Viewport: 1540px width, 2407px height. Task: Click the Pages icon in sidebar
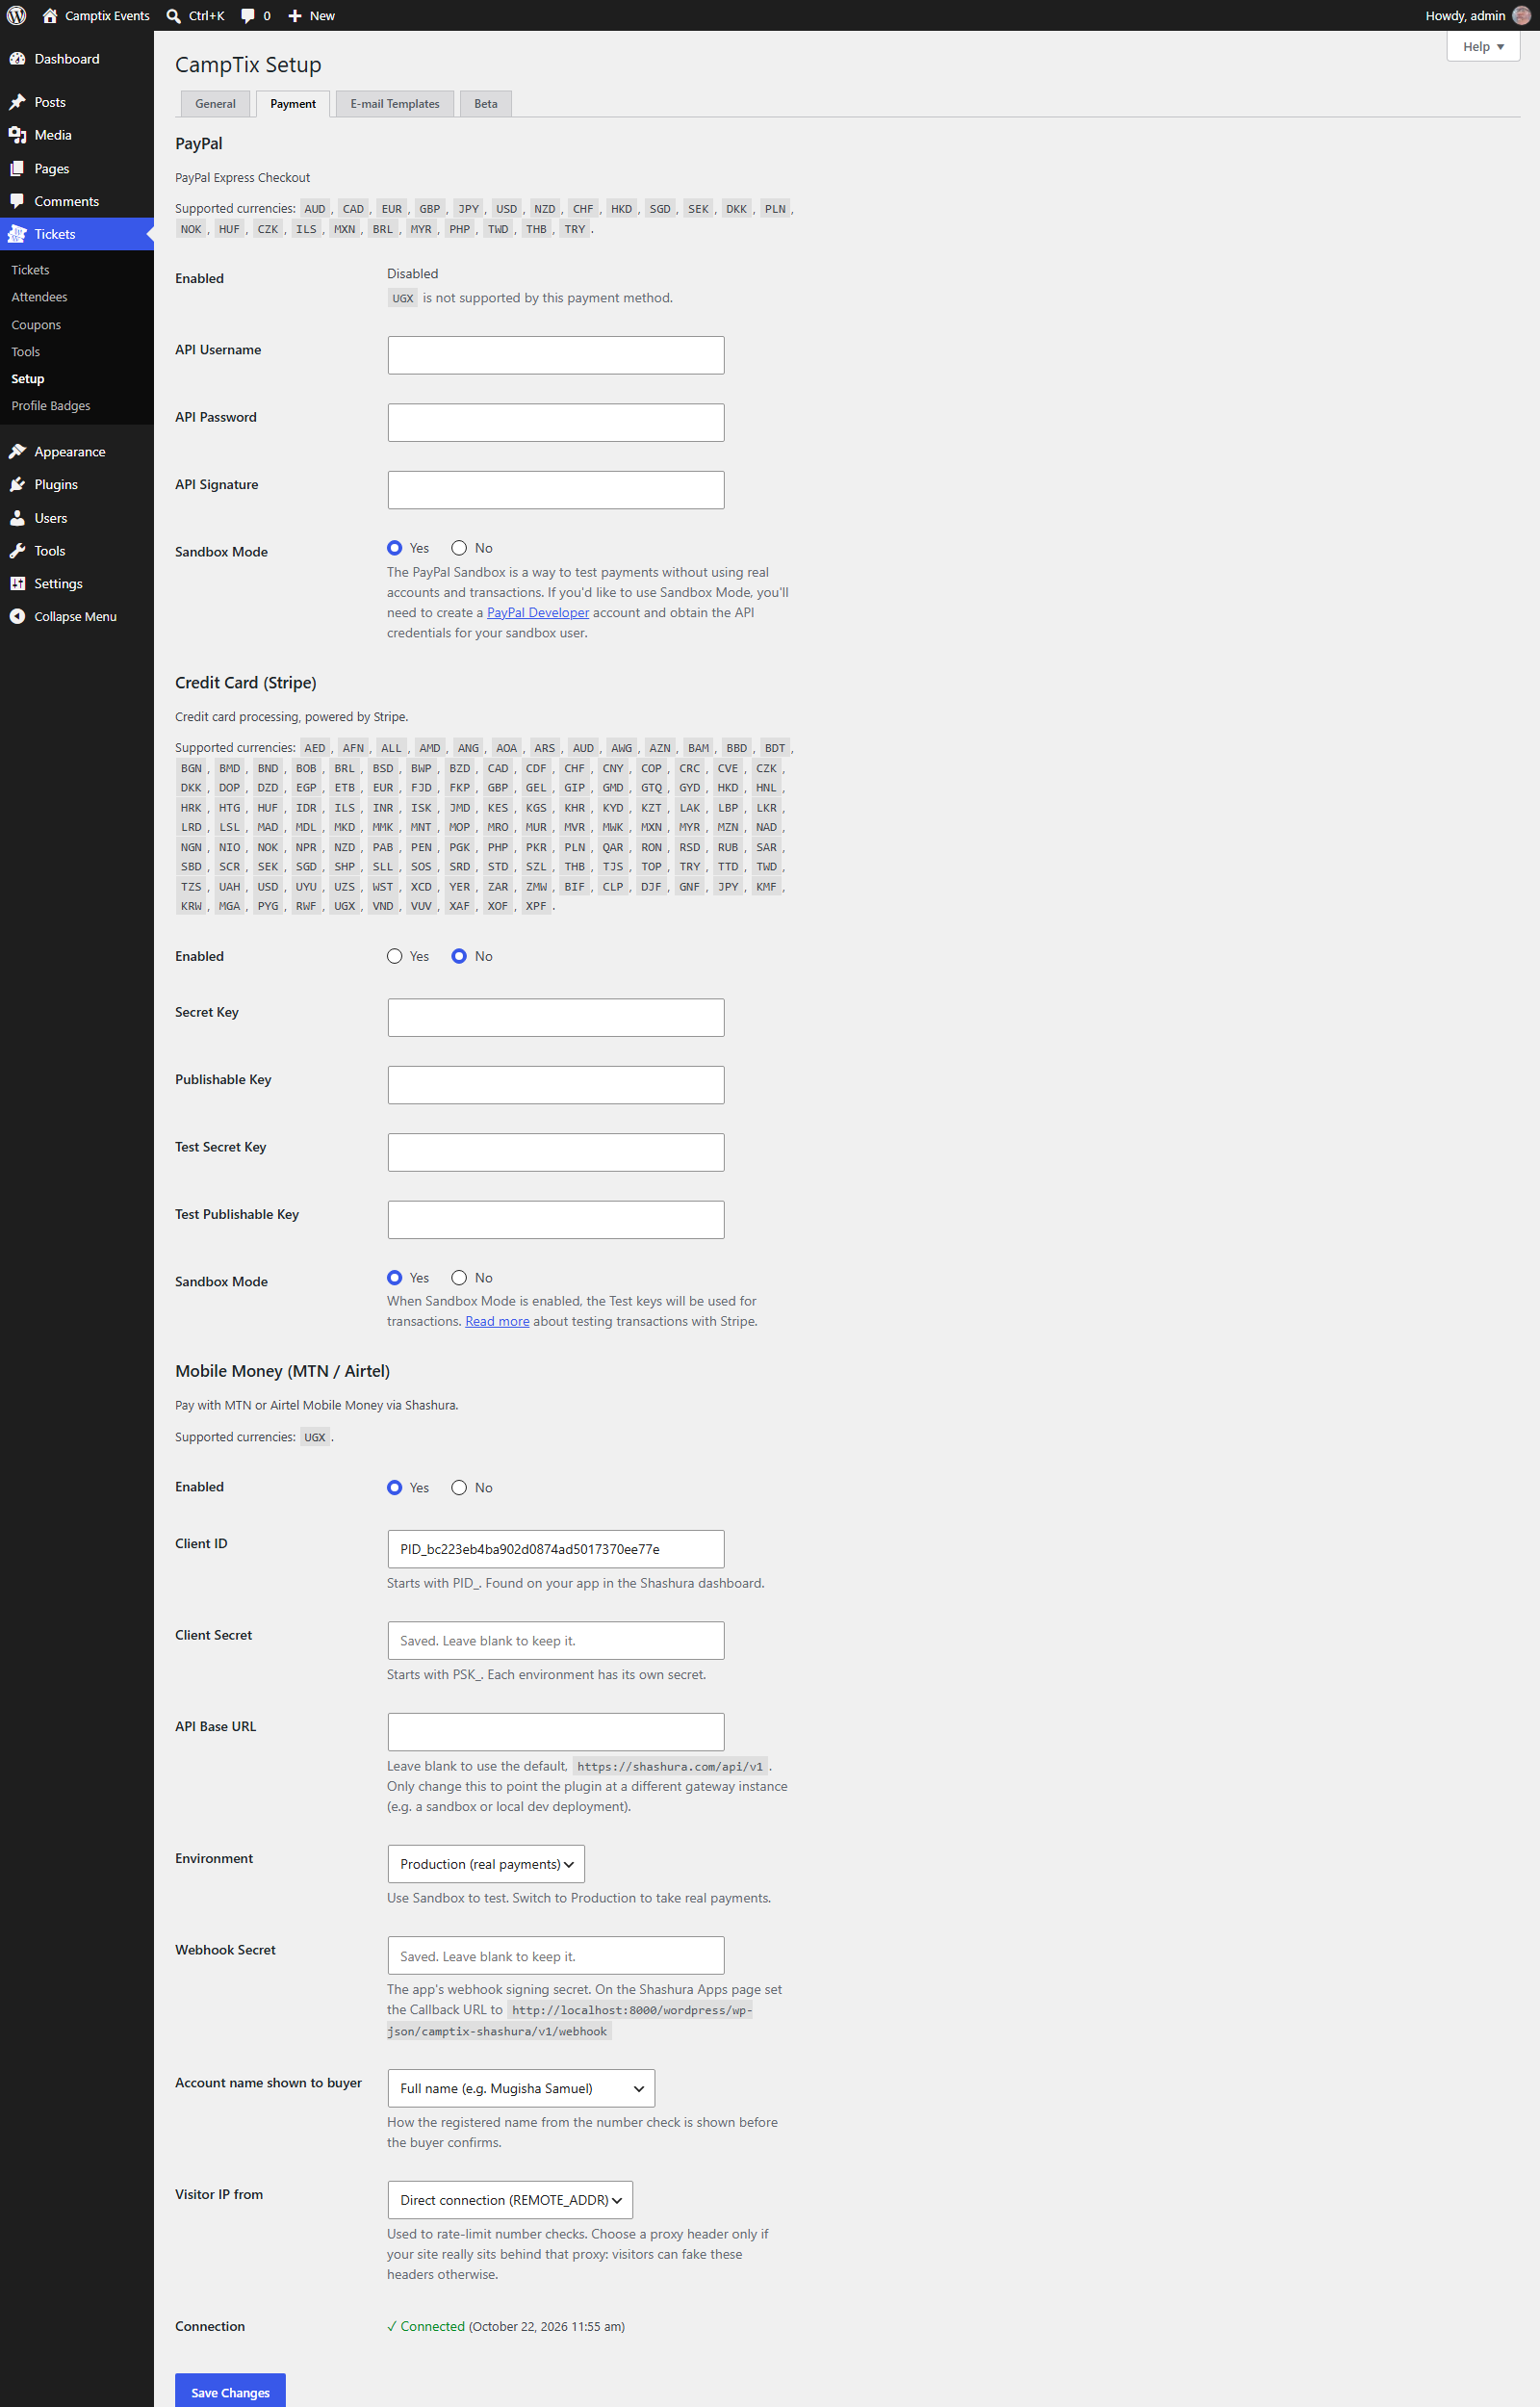17,169
